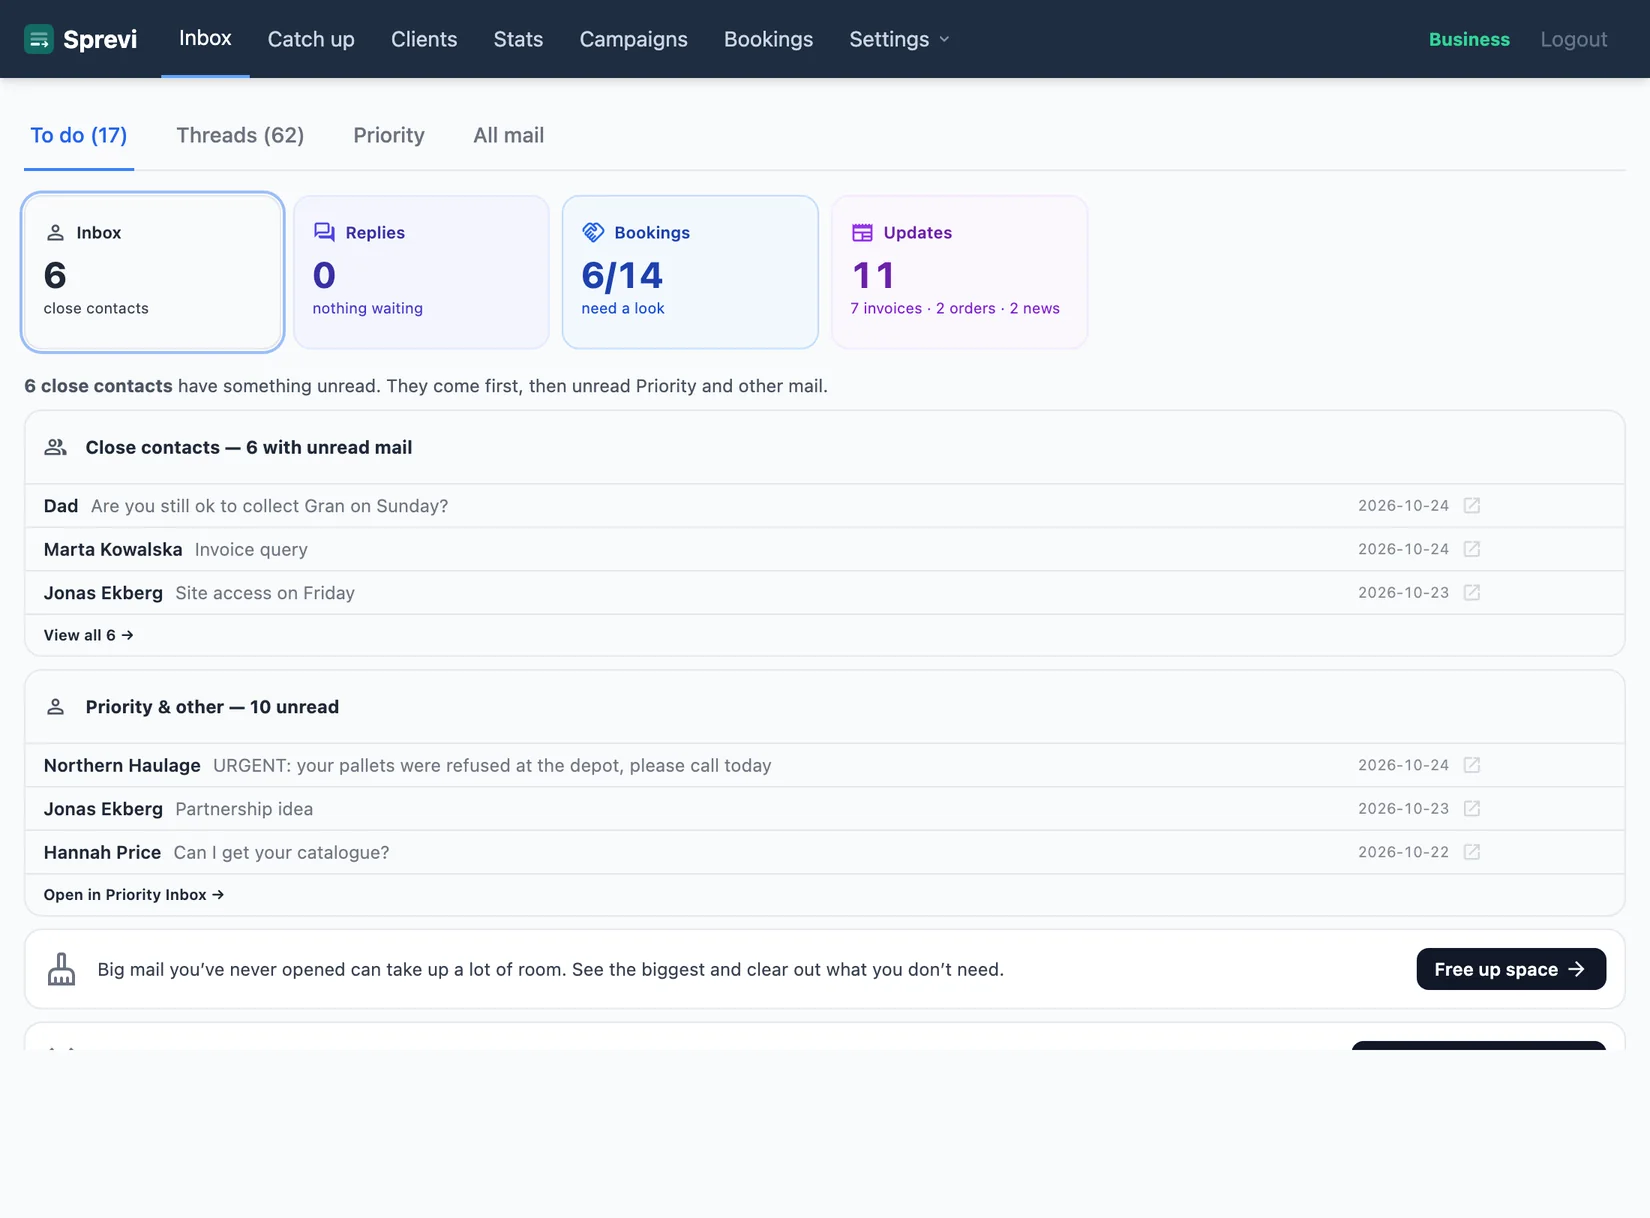Click the Updates calendar-style icon
The height and width of the screenshot is (1218, 1650).
[x=862, y=232]
